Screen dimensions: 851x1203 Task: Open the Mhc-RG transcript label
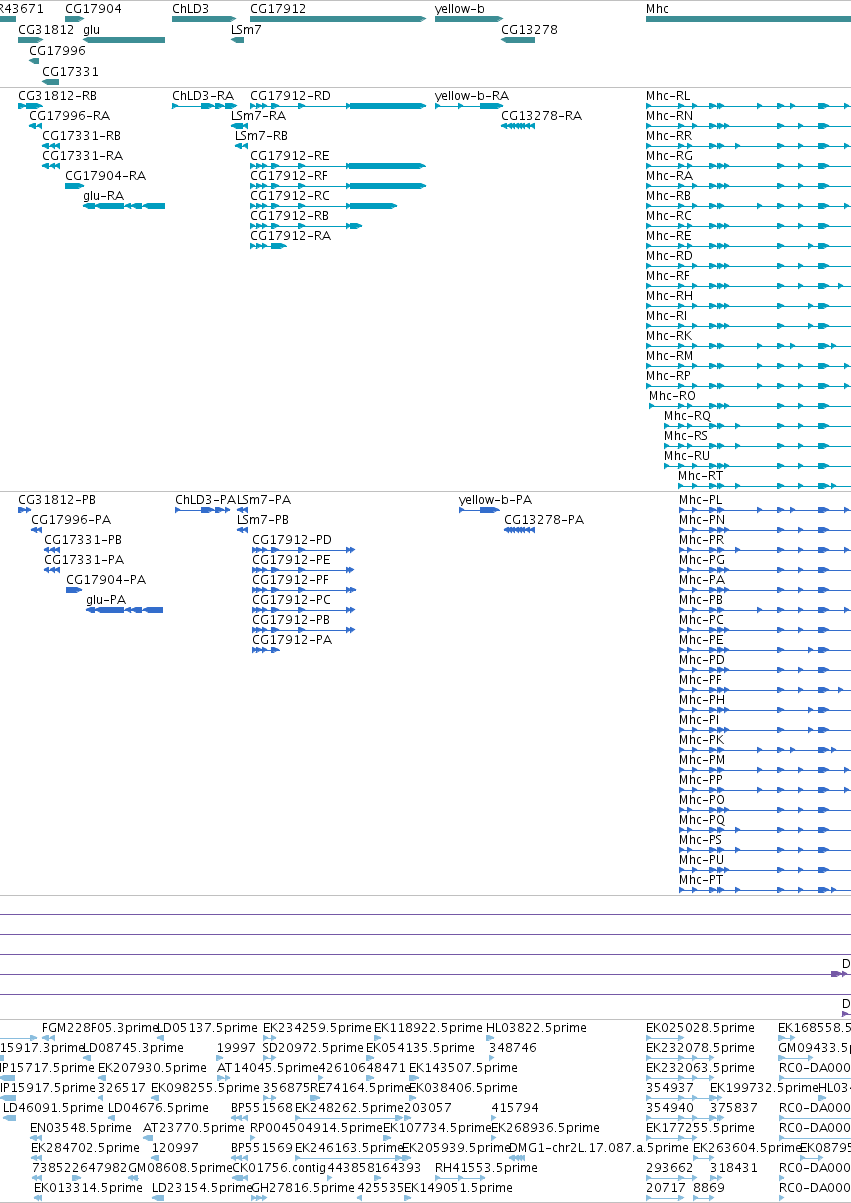click(669, 156)
